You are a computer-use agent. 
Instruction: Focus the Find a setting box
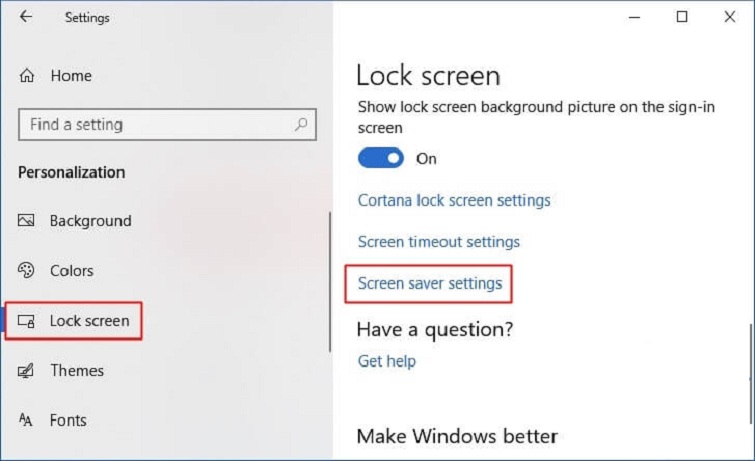(x=155, y=125)
